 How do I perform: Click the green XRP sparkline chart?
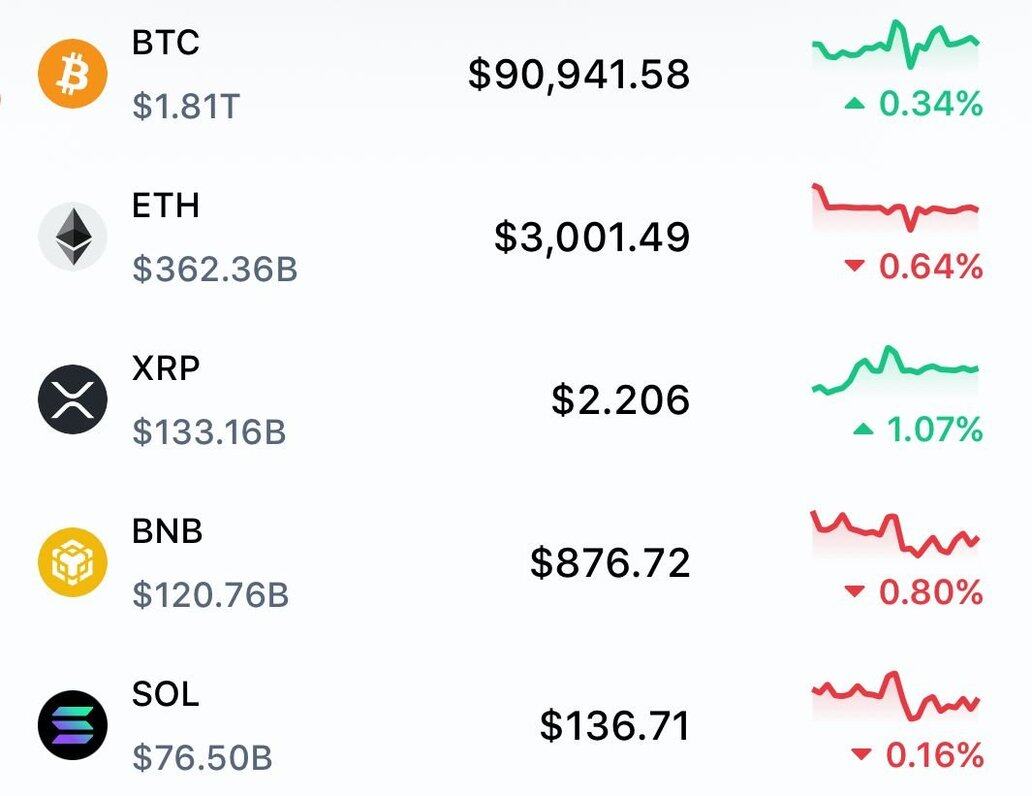(895, 371)
